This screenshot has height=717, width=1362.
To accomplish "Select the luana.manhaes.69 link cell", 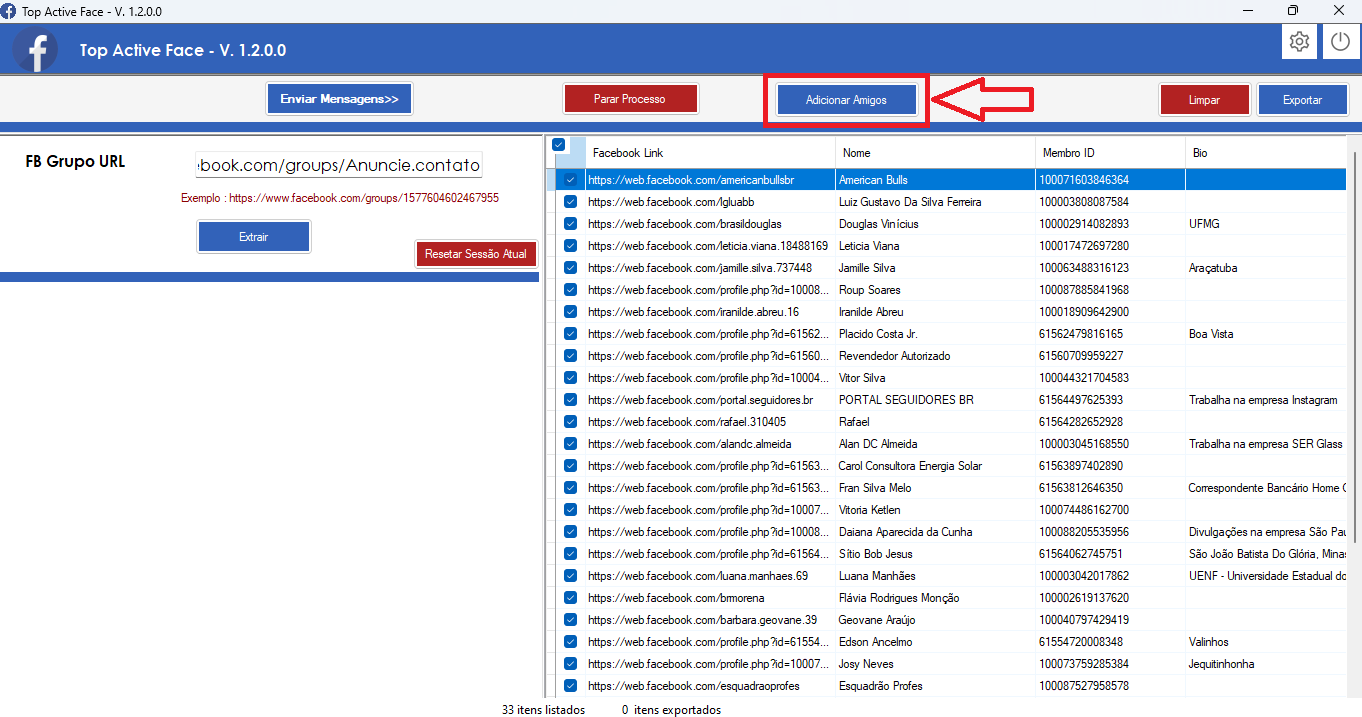I will (x=710, y=576).
